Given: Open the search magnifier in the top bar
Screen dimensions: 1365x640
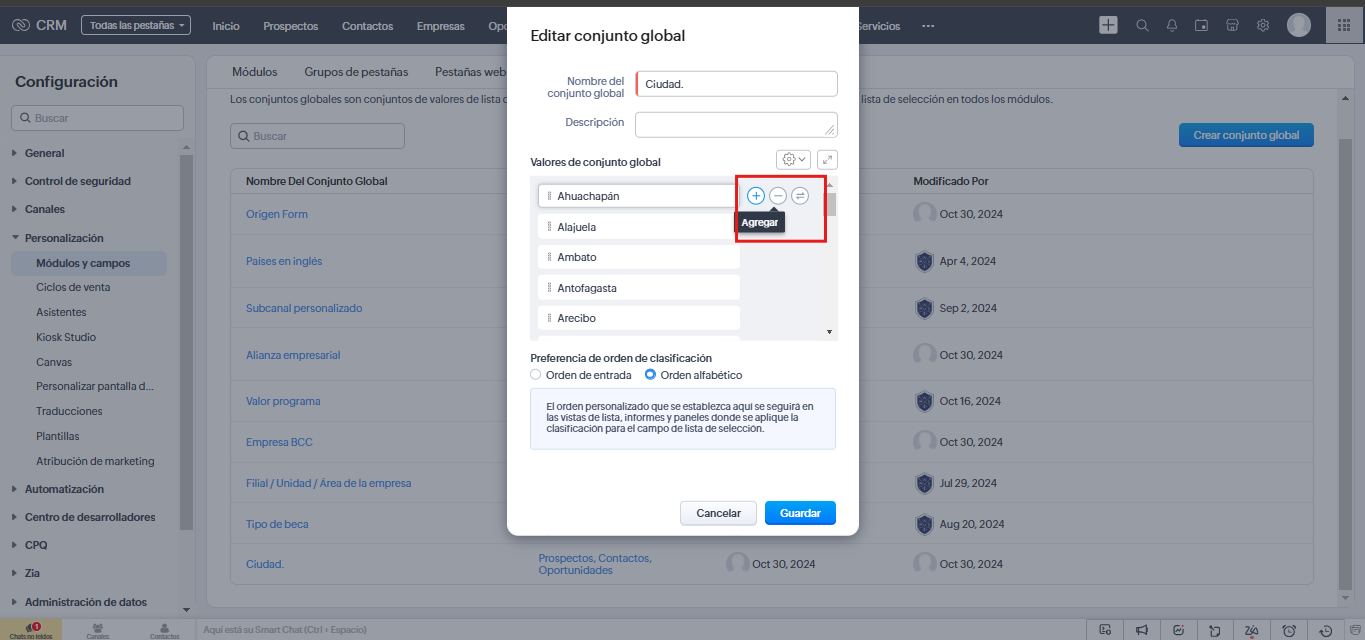Looking at the screenshot, I should pyautogui.click(x=1142, y=26).
